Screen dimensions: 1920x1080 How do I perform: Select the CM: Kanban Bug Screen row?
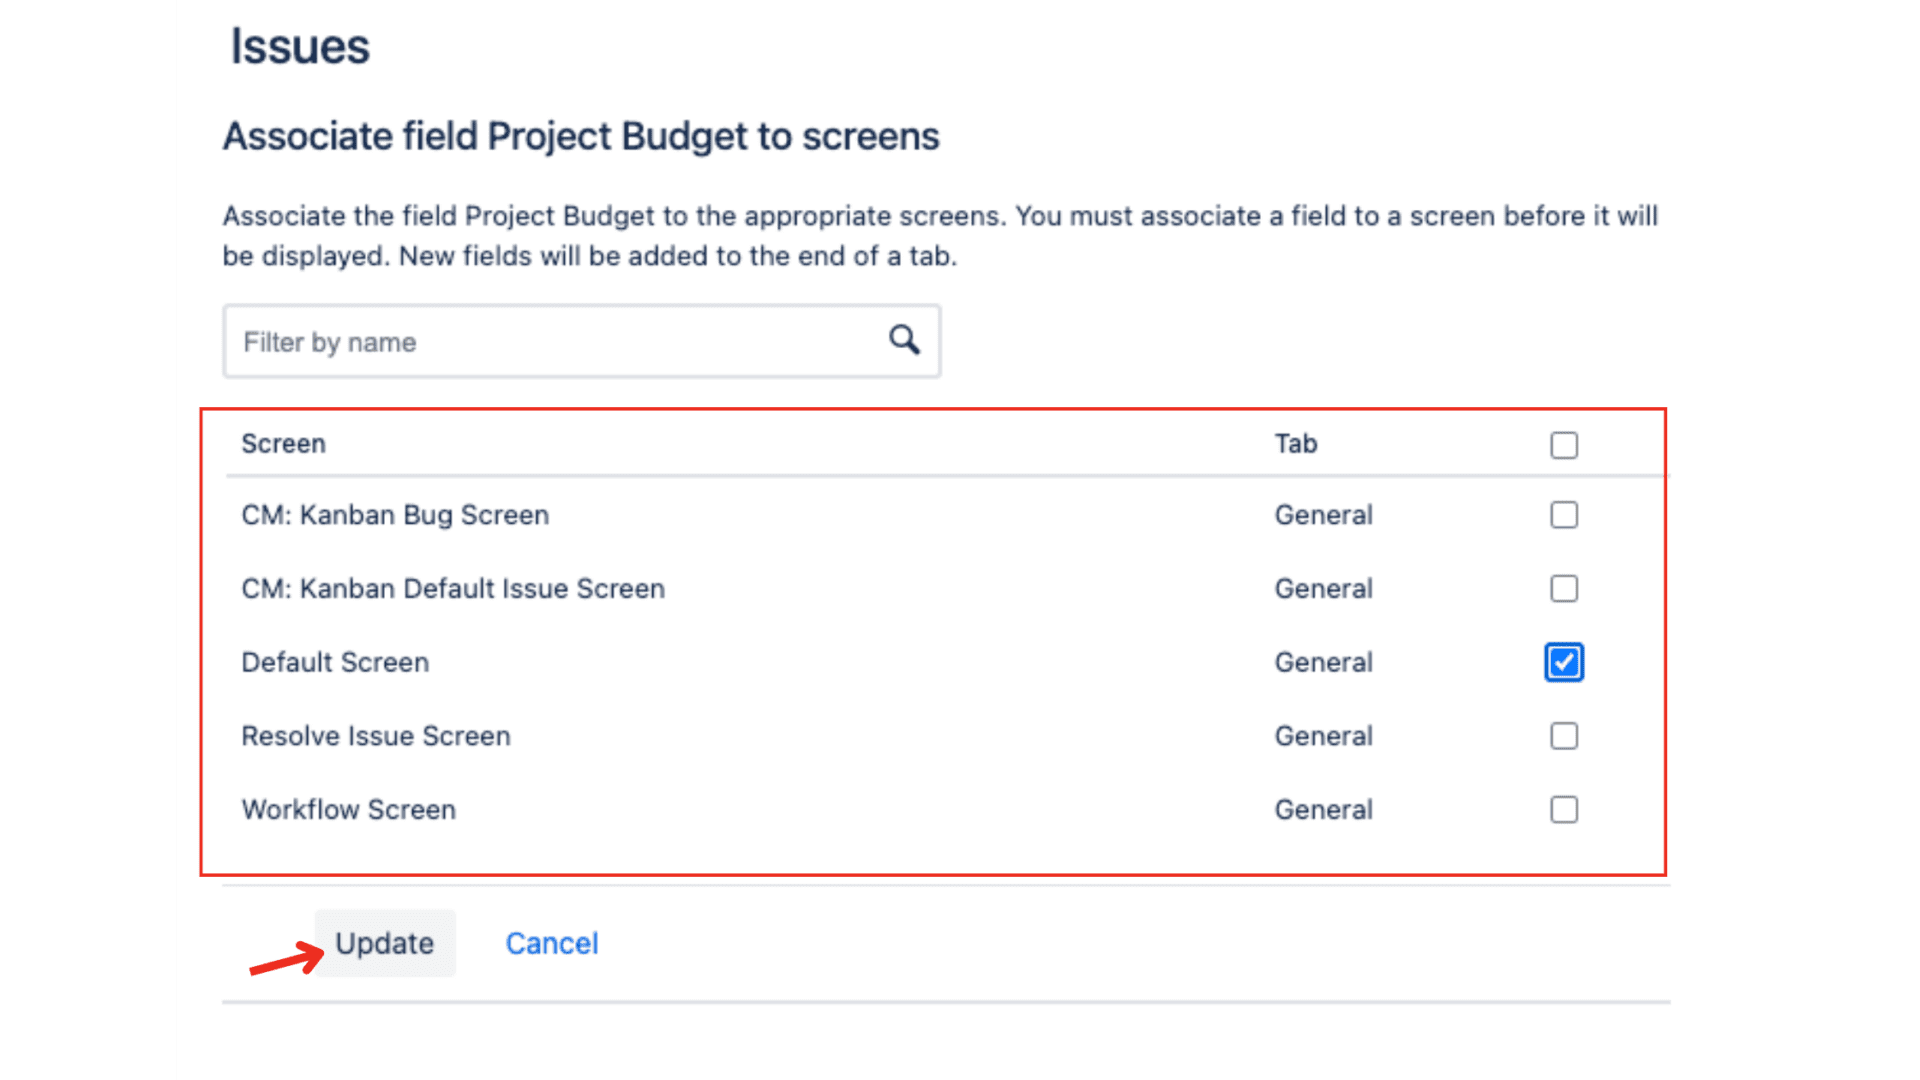tap(395, 514)
